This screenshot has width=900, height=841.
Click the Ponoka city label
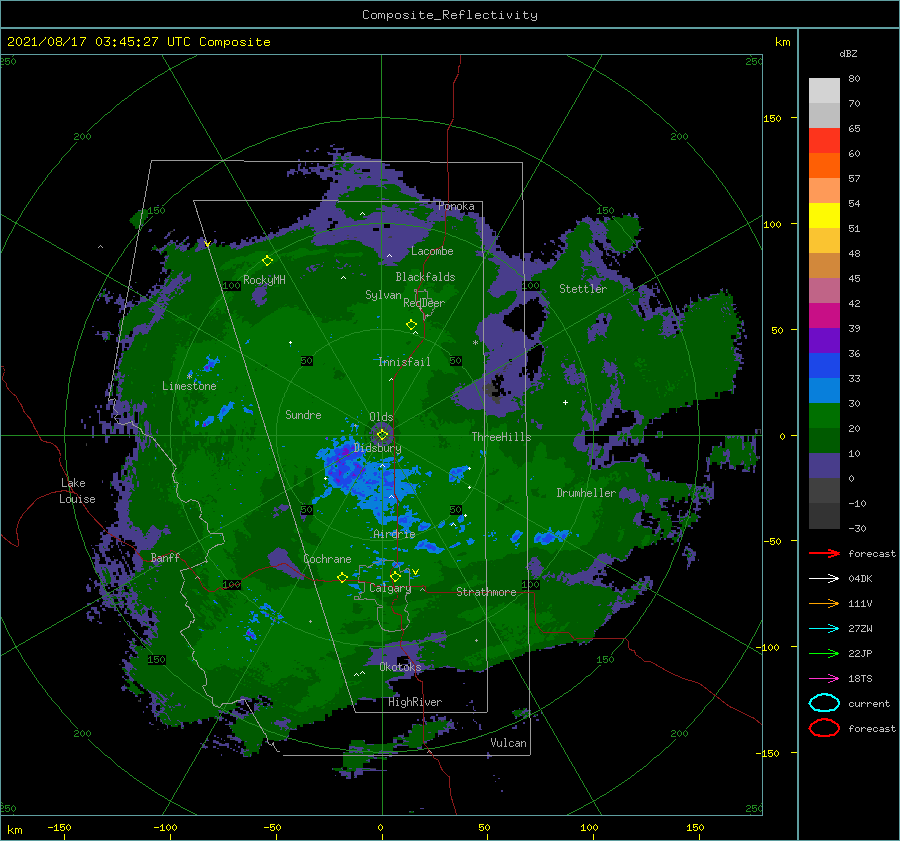456,206
